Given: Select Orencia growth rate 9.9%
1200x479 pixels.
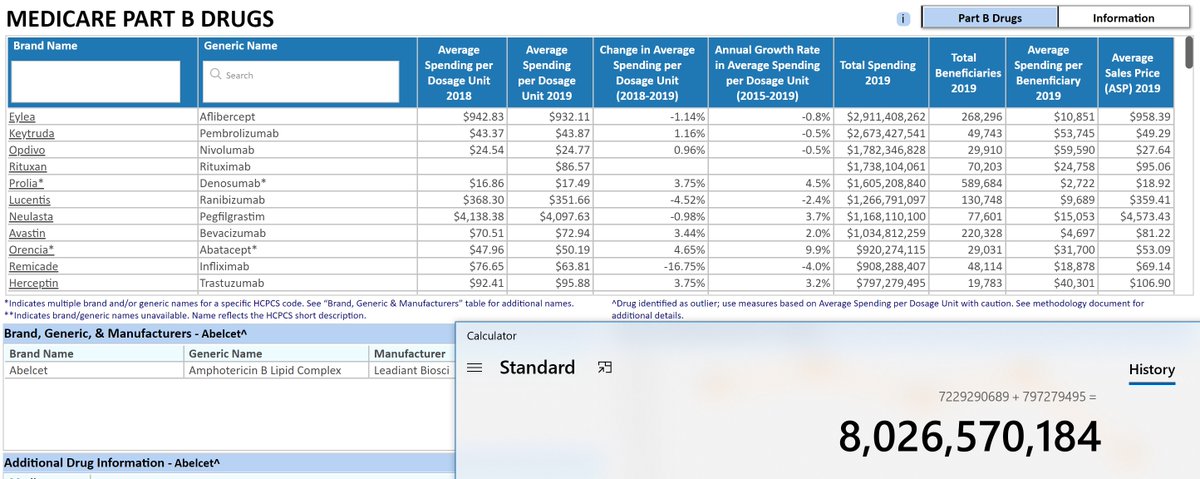Looking at the screenshot, I should (818, 250).
